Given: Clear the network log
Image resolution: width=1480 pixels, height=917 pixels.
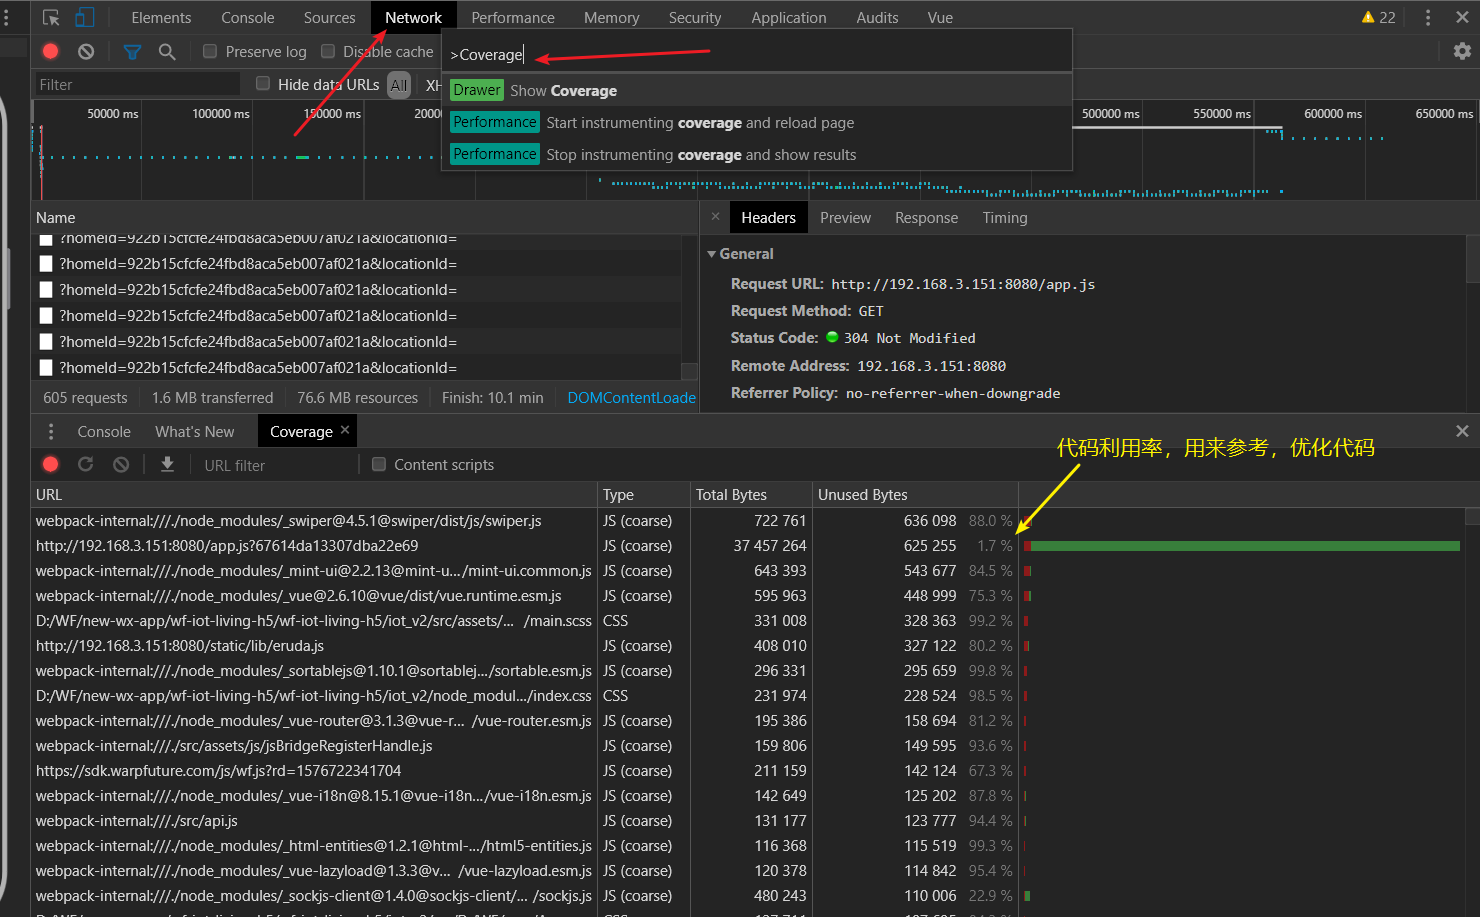Looking at the screenshot, I should (86, 51).
